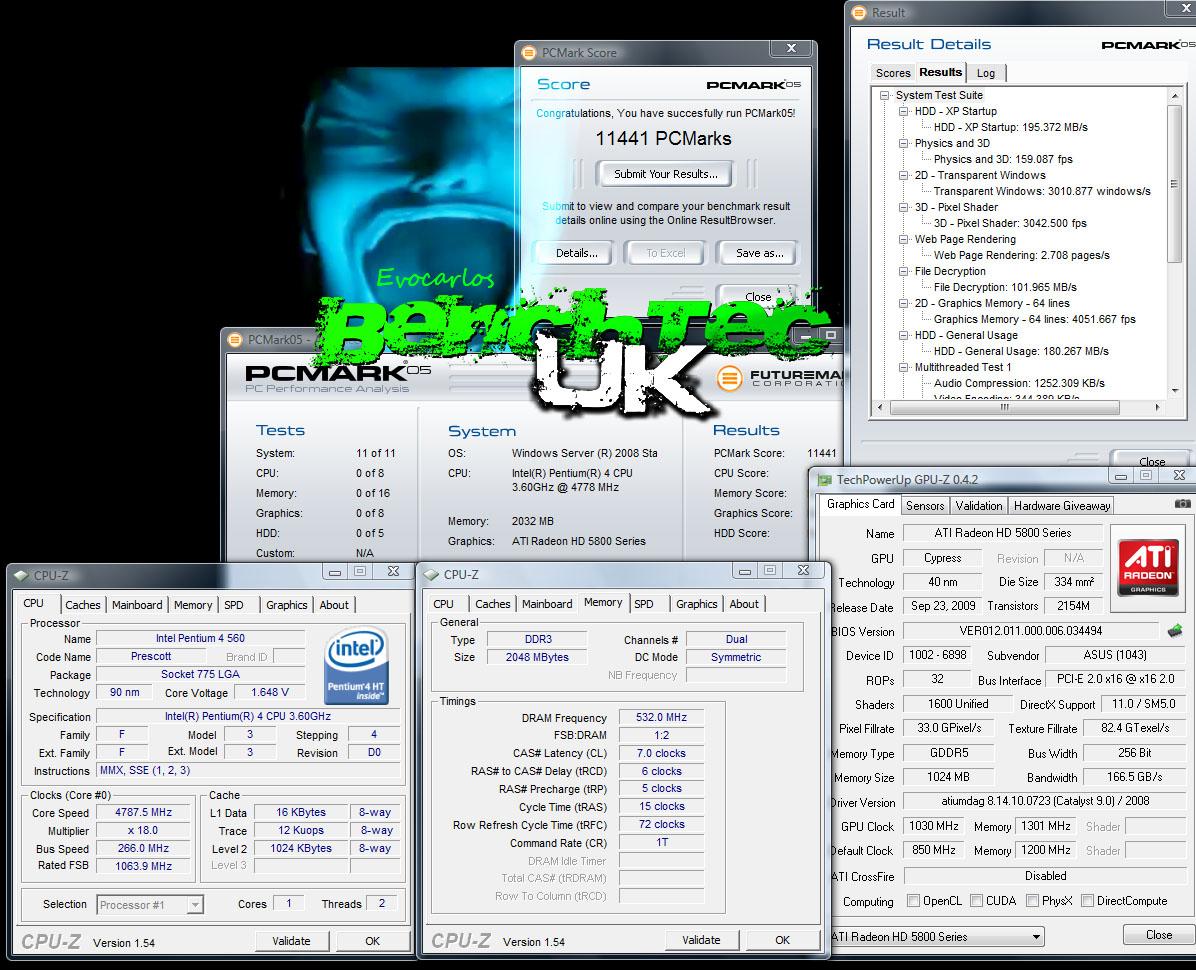This screenshot has width=1196, height=970.
Task: Collapse the HDD - General Usage node
Action: pos(904,336)
